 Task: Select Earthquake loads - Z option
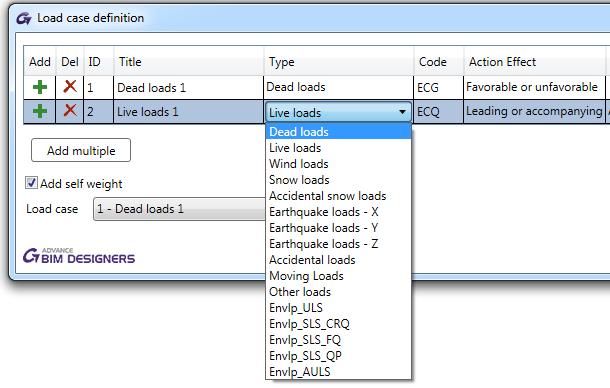pos(338,244)
